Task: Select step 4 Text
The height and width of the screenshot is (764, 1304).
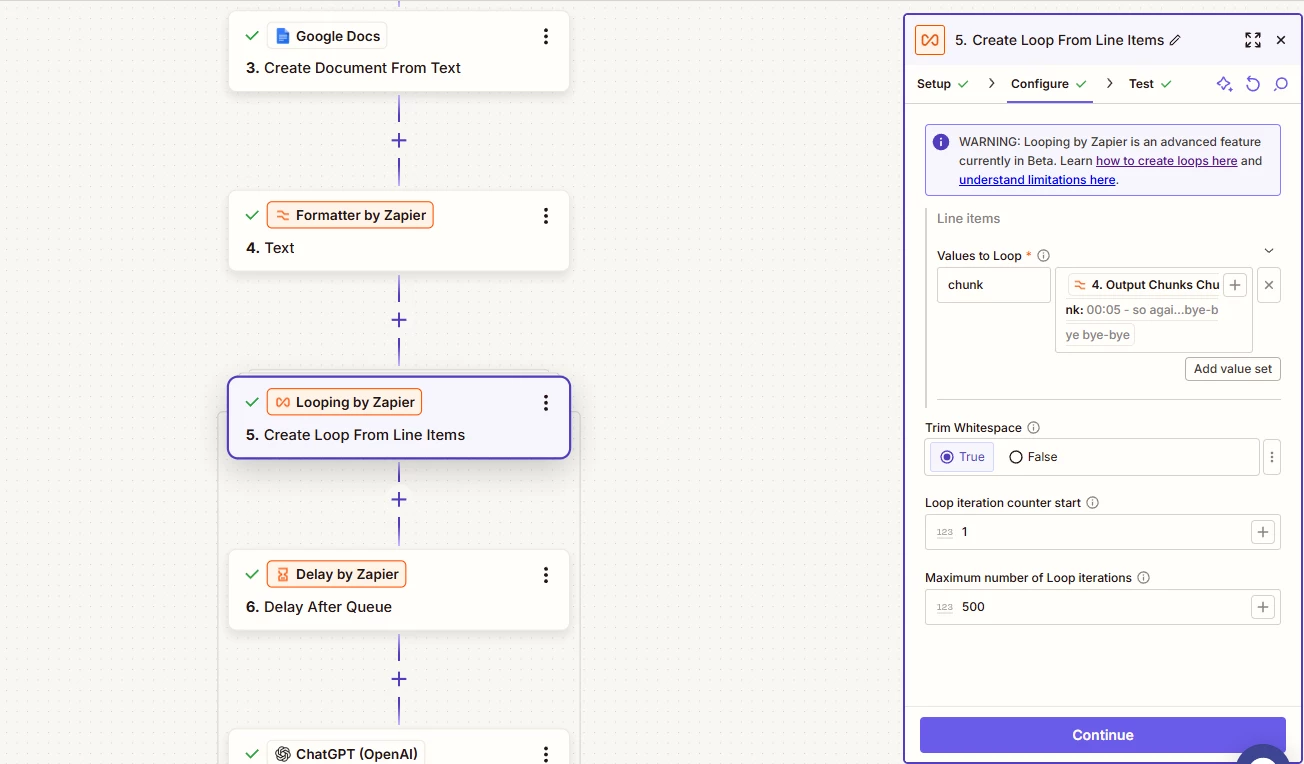Action: click(399, 231)
